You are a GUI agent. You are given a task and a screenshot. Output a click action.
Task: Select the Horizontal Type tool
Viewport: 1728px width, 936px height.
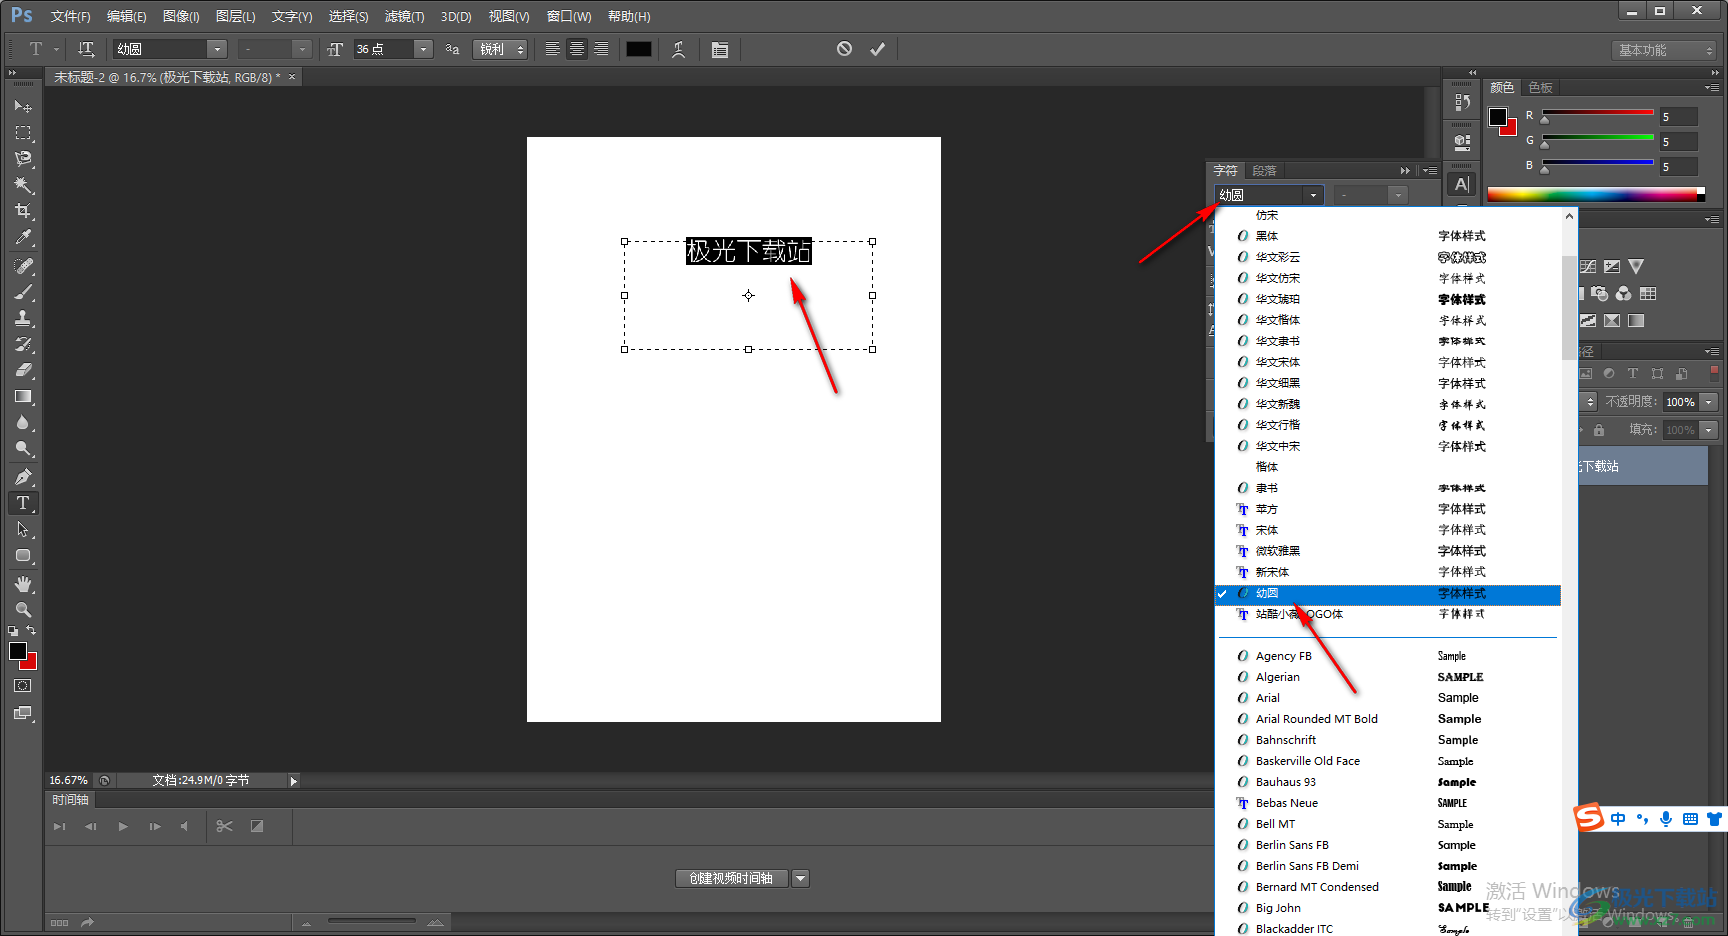pos(23,503)
